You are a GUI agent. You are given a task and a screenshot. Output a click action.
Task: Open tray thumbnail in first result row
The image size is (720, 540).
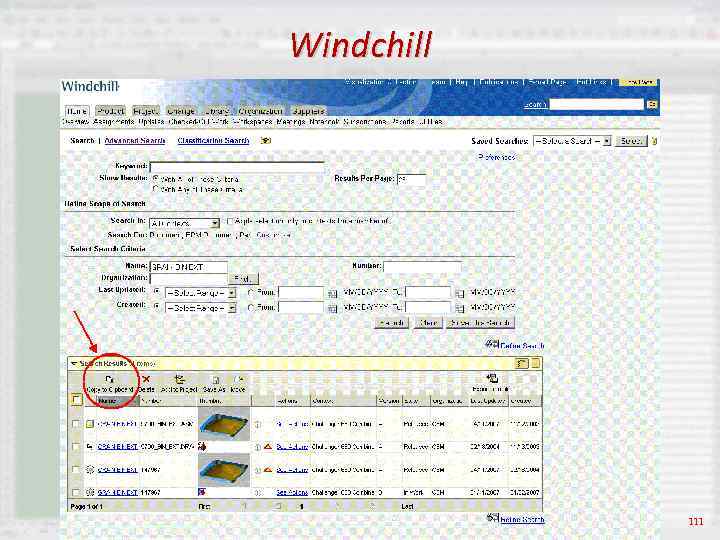click(x=224, y=424)
